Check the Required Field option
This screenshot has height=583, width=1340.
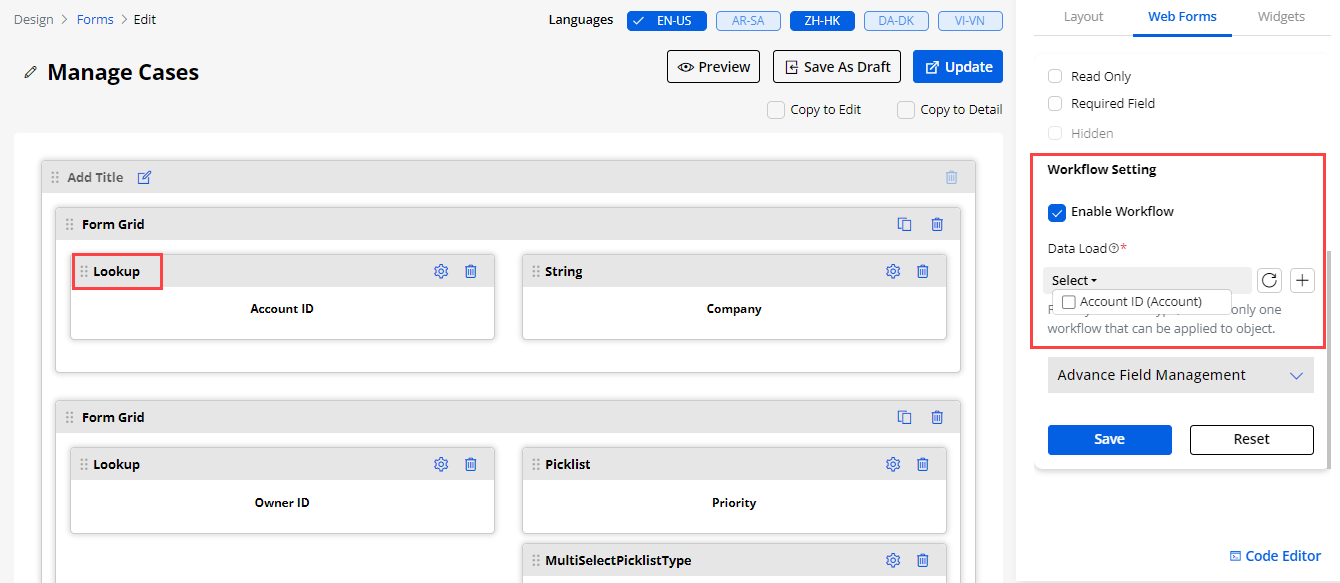point(1055,103)
